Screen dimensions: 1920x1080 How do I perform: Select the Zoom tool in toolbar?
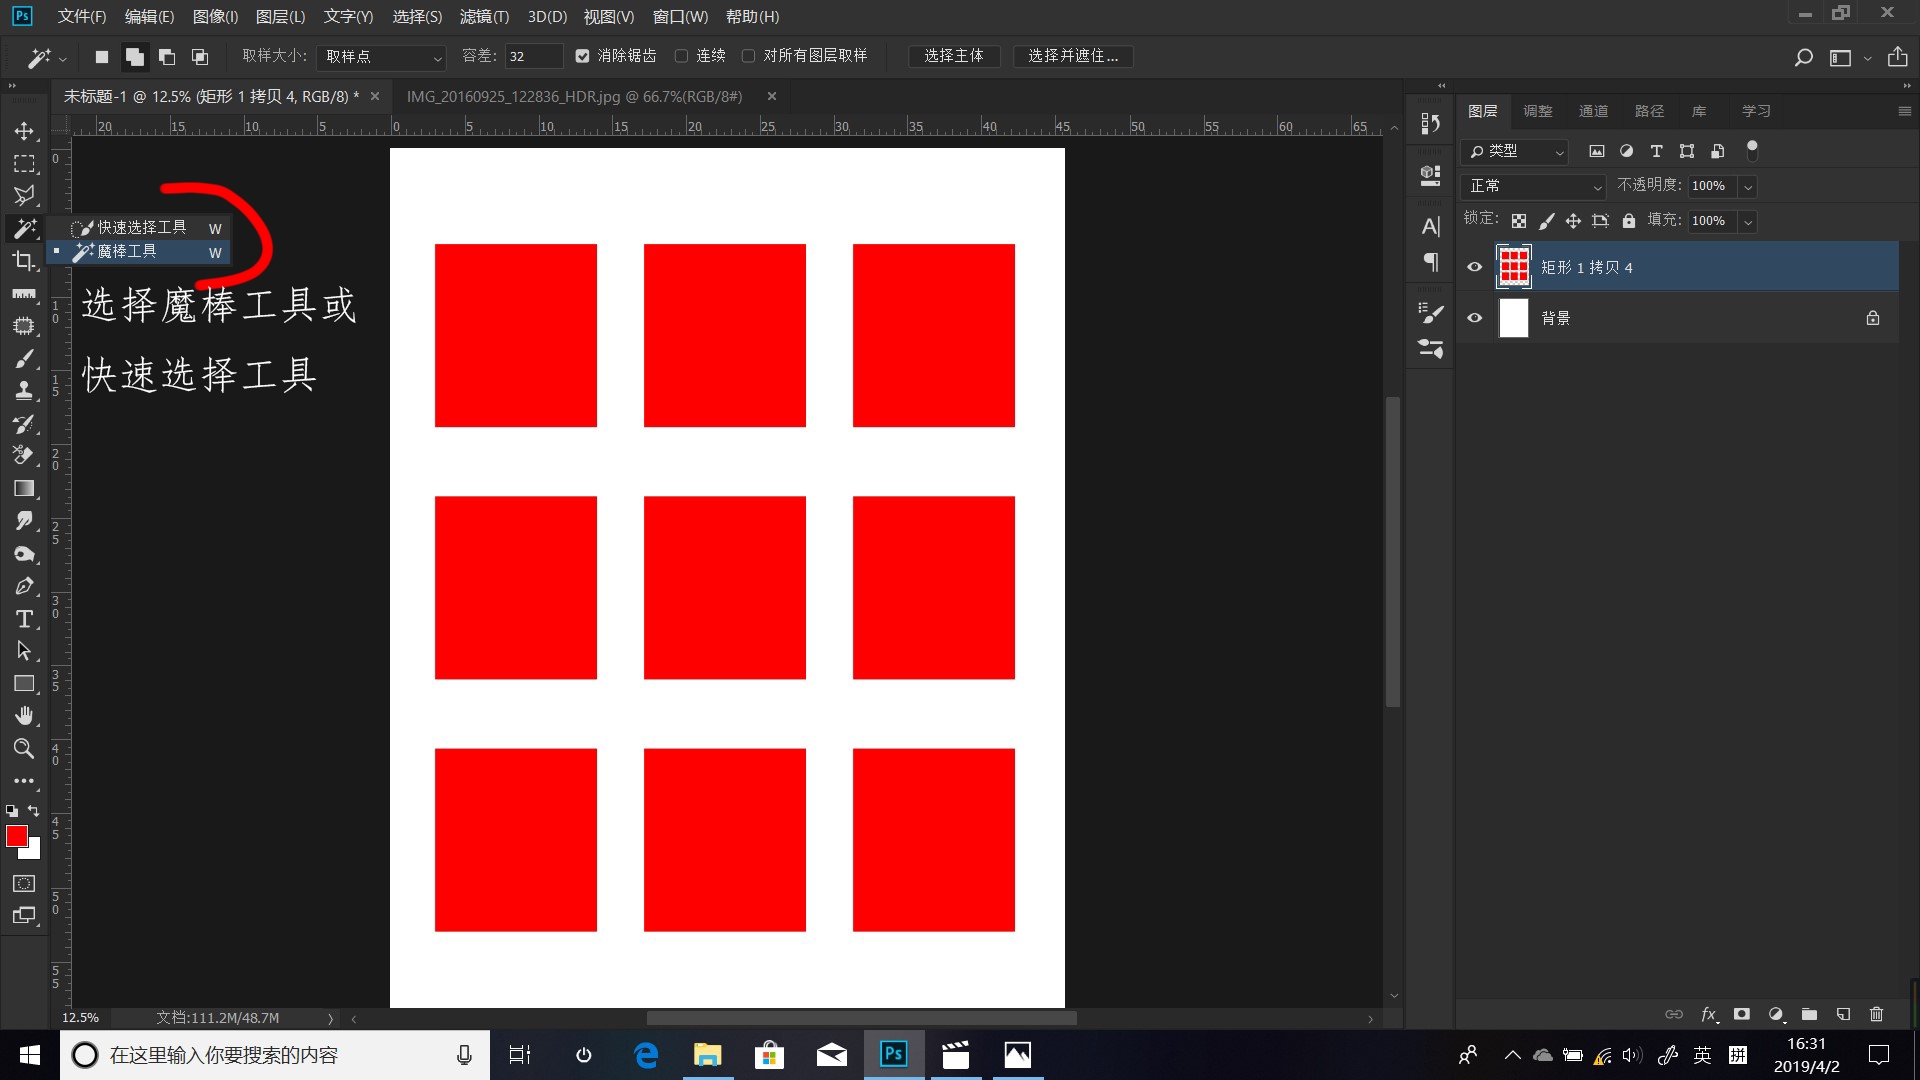[x=24, y=748]
